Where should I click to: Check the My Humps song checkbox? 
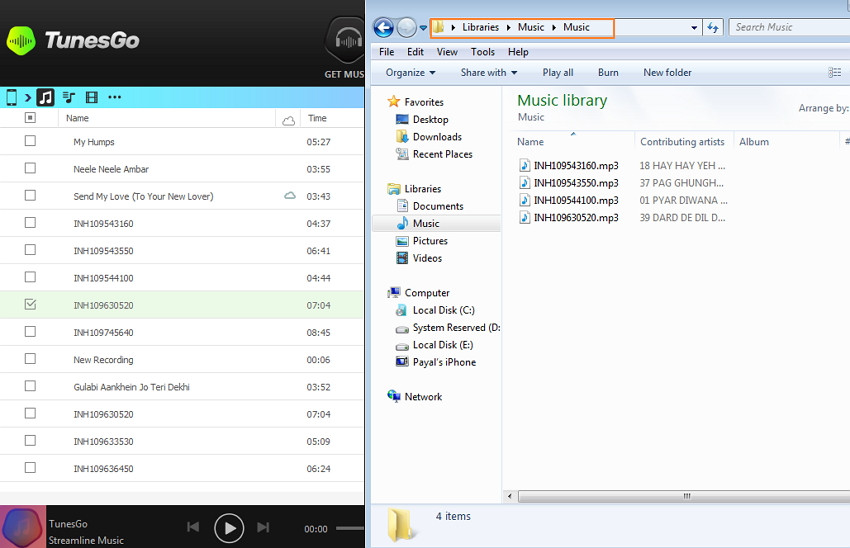tap(30, 141)
